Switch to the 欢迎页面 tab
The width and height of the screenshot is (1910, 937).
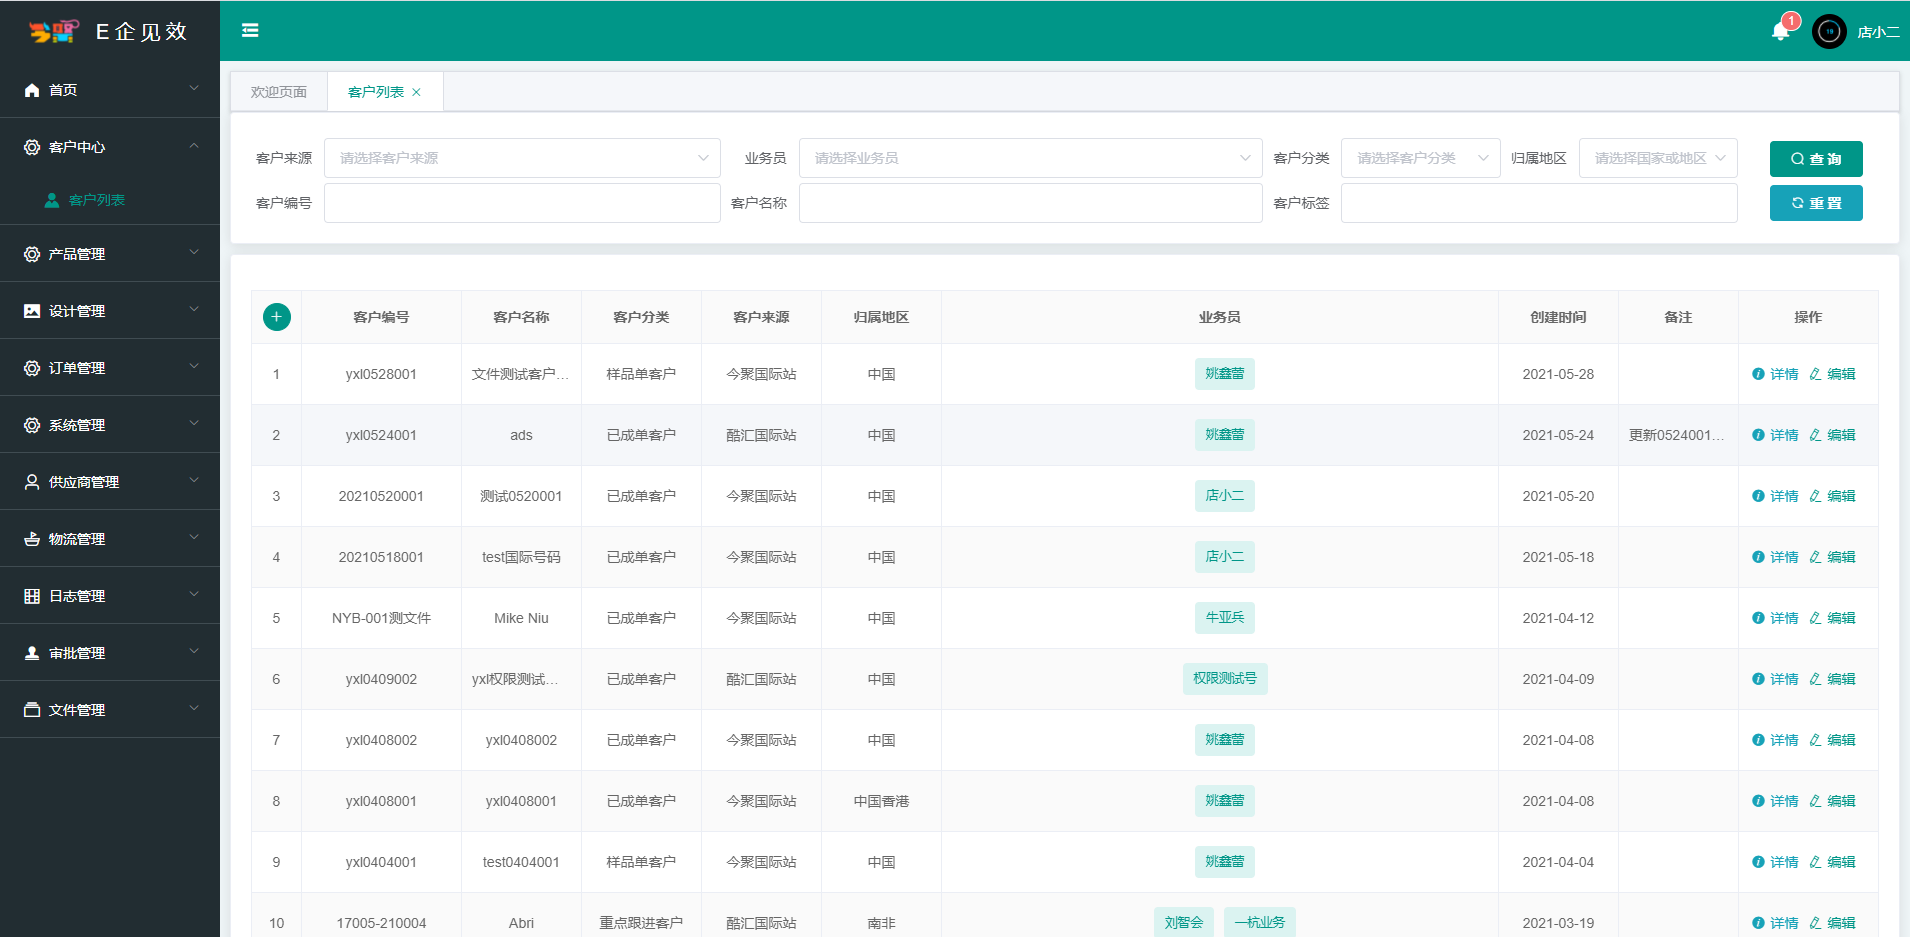pos(279,92)
